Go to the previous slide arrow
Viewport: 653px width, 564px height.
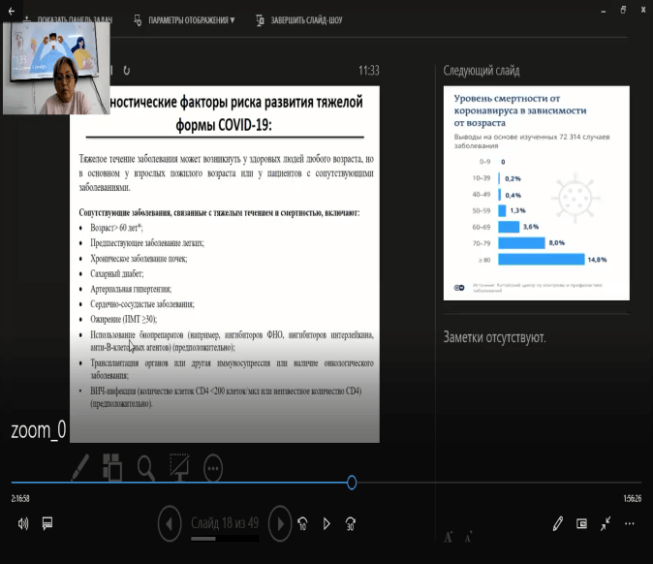(x=171, y=522)
